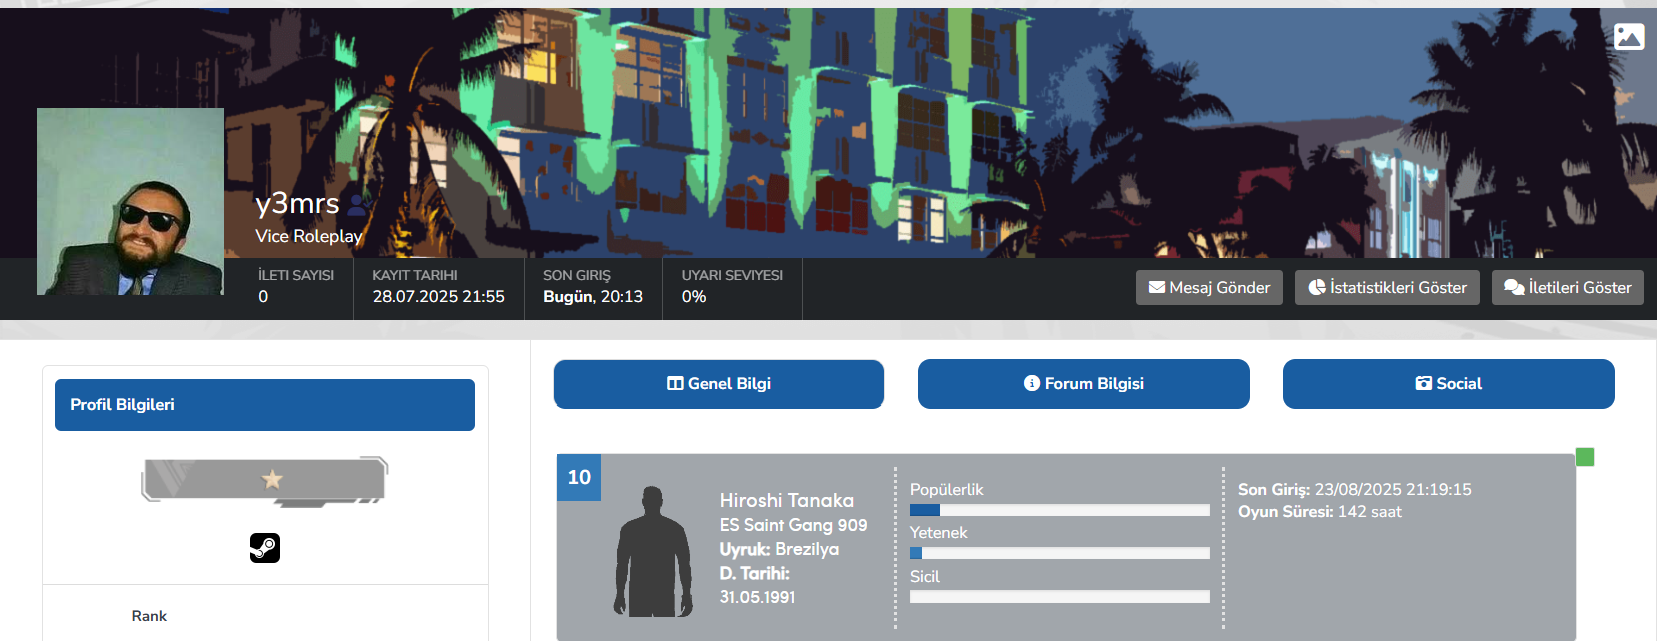Click the Uyruk: Brezilya line

click(779, 549)
